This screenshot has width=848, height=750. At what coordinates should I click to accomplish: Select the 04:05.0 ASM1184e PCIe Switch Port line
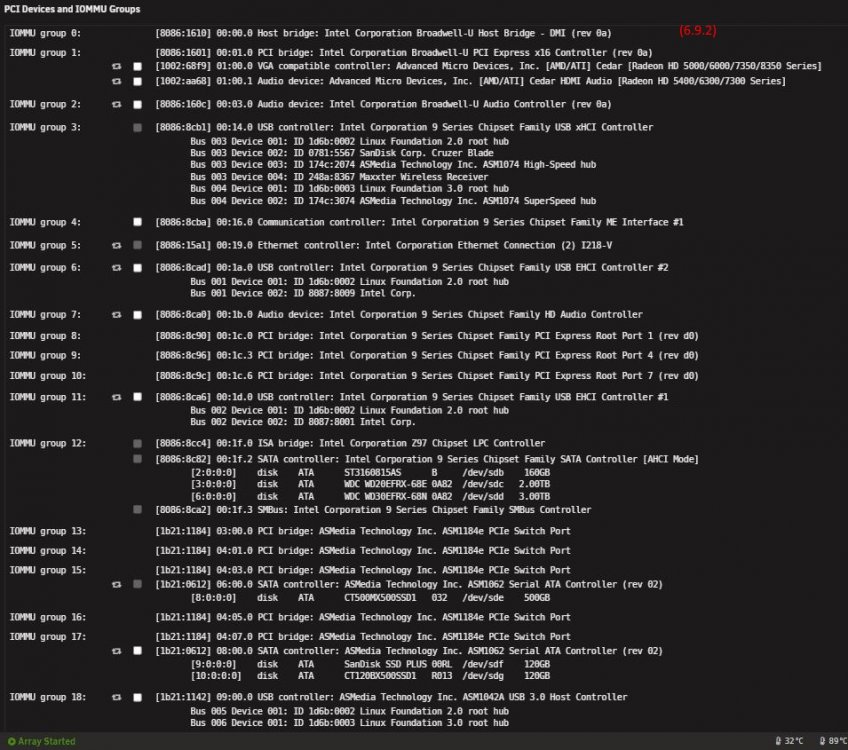[363, 618]
